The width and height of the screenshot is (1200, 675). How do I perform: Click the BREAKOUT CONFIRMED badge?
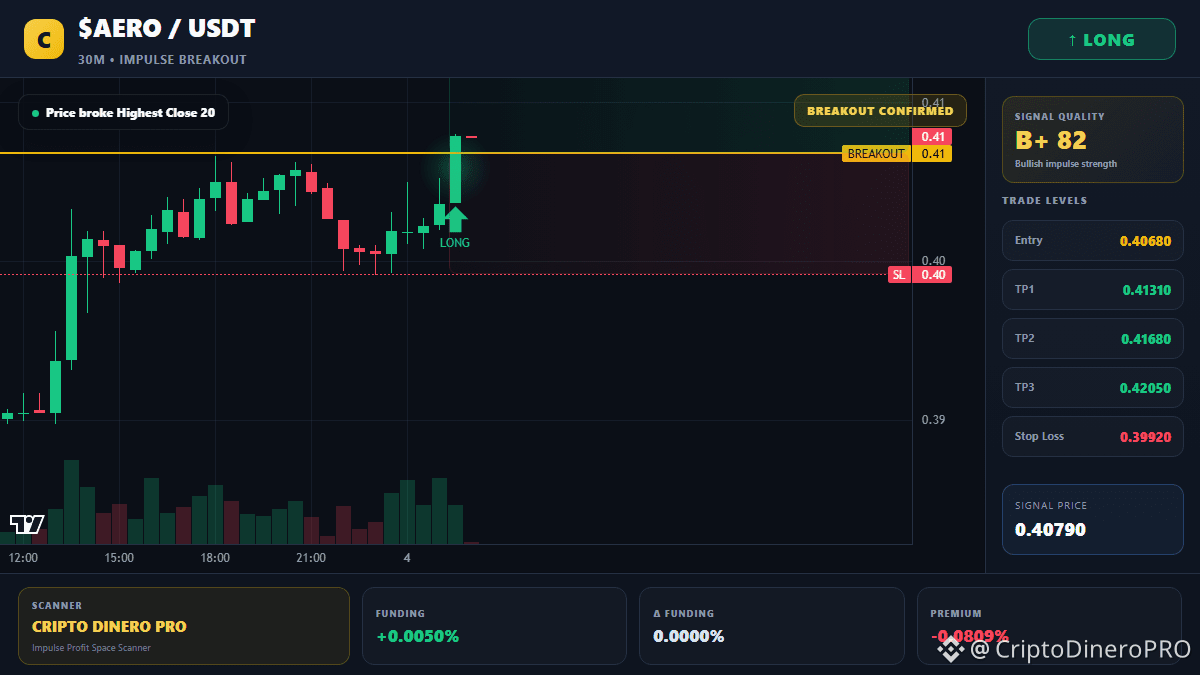coord(880,111)
